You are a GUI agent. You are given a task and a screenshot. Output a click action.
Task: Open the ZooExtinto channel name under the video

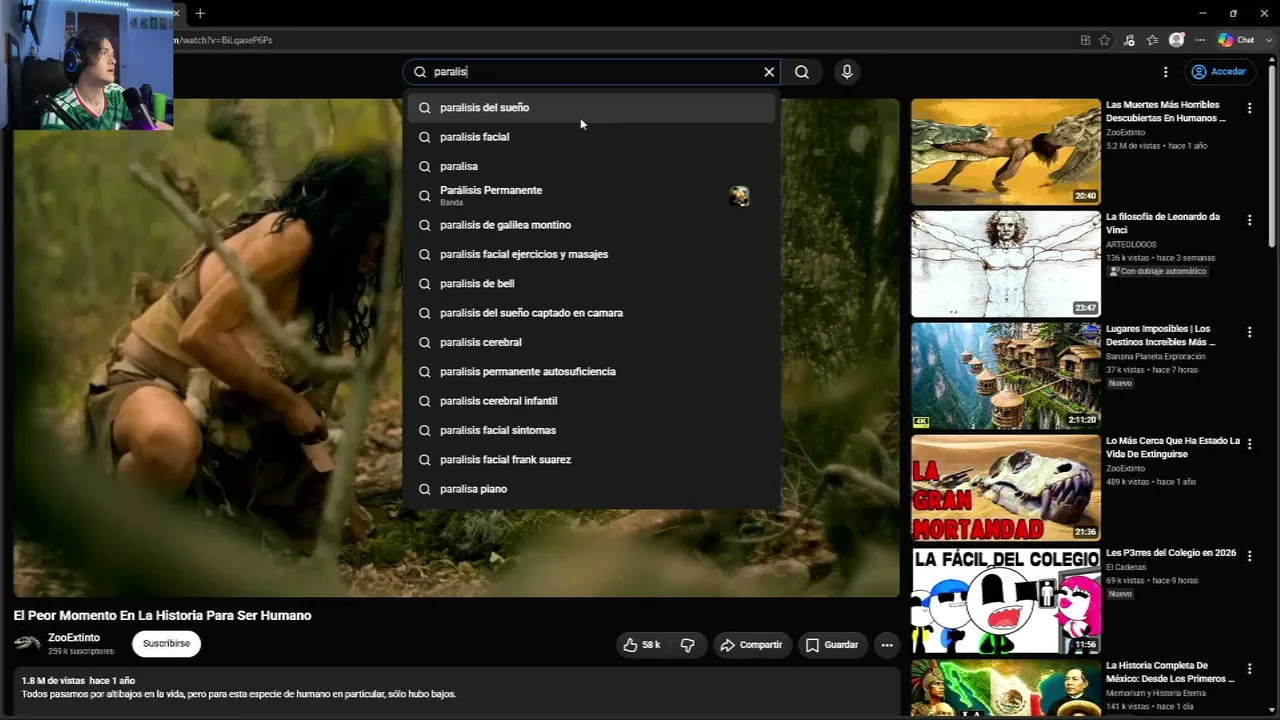click(x=74, y=638)
